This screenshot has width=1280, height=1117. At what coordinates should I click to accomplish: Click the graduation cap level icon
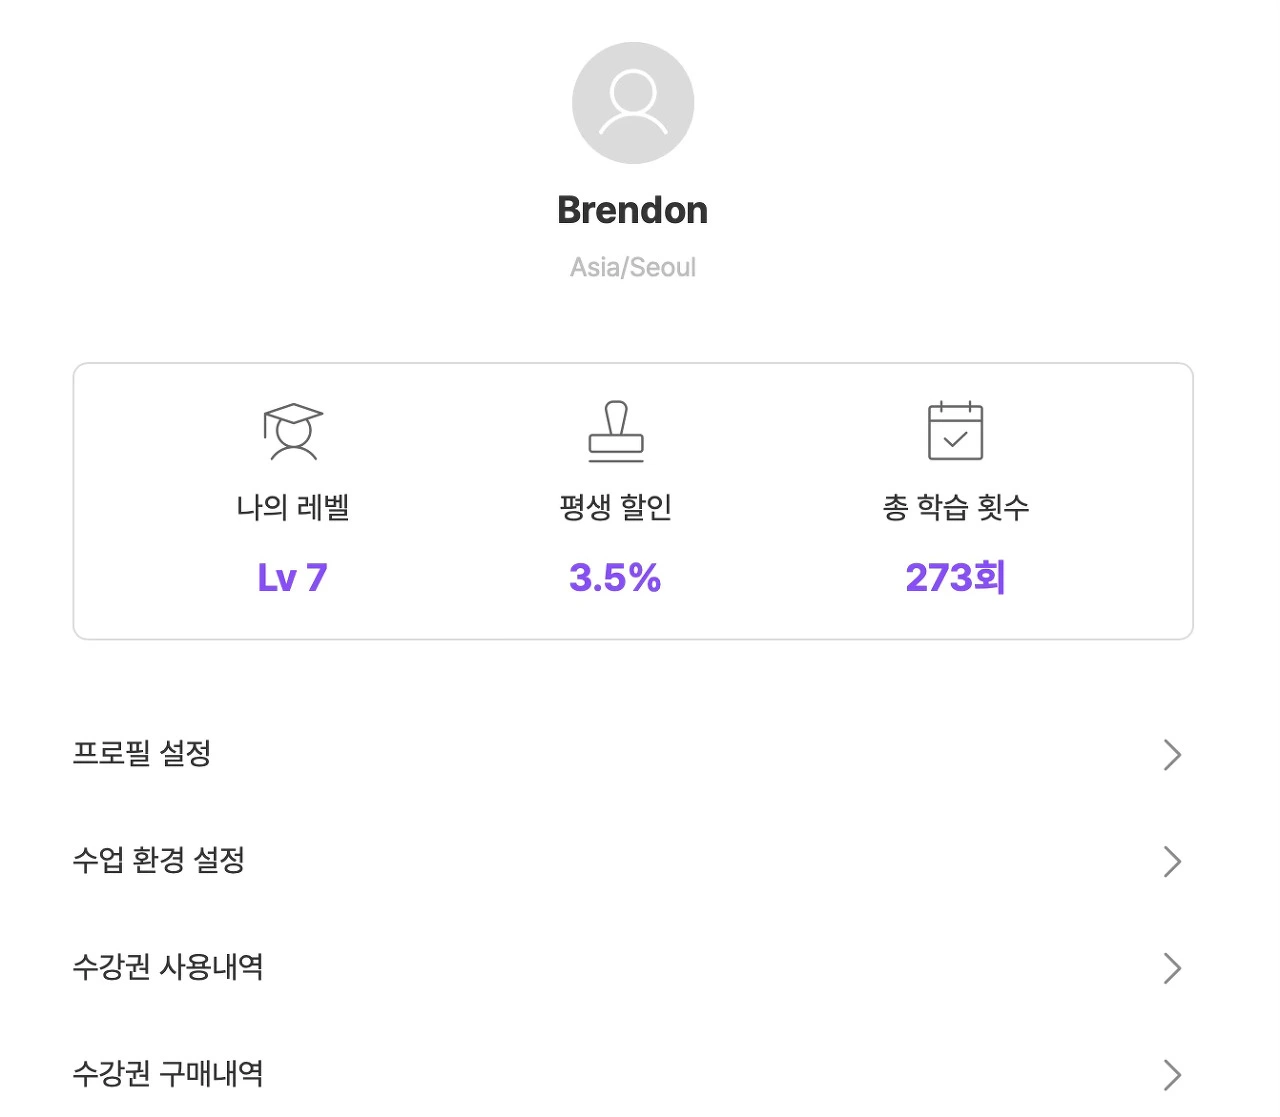pos(293,432)
